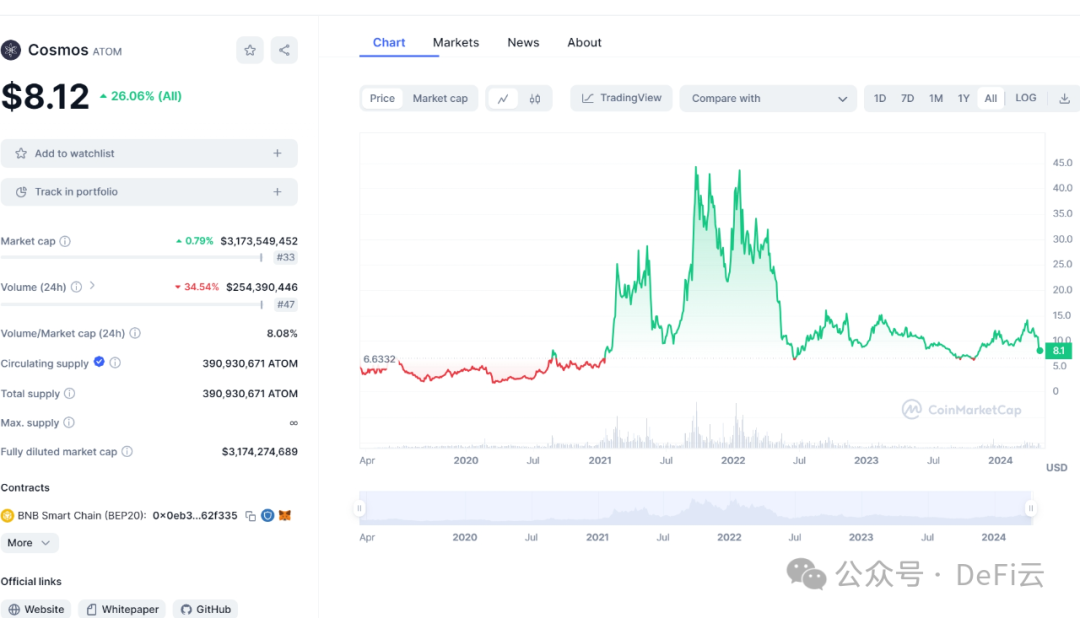This screenshot has height=618, width=1080.
Task: Select the Market cap chart toggle
Action: click(x=440, y=98)
